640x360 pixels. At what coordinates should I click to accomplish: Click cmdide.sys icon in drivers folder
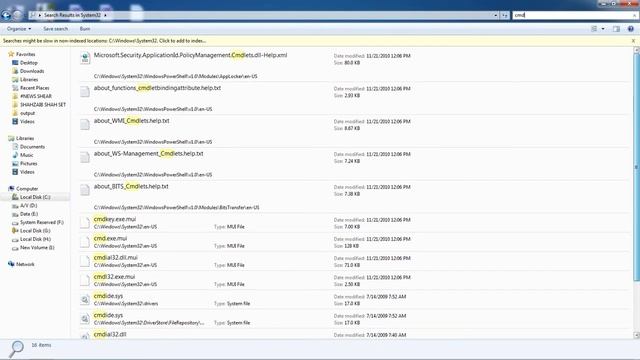pyautogui.click(x=85, y=300)
